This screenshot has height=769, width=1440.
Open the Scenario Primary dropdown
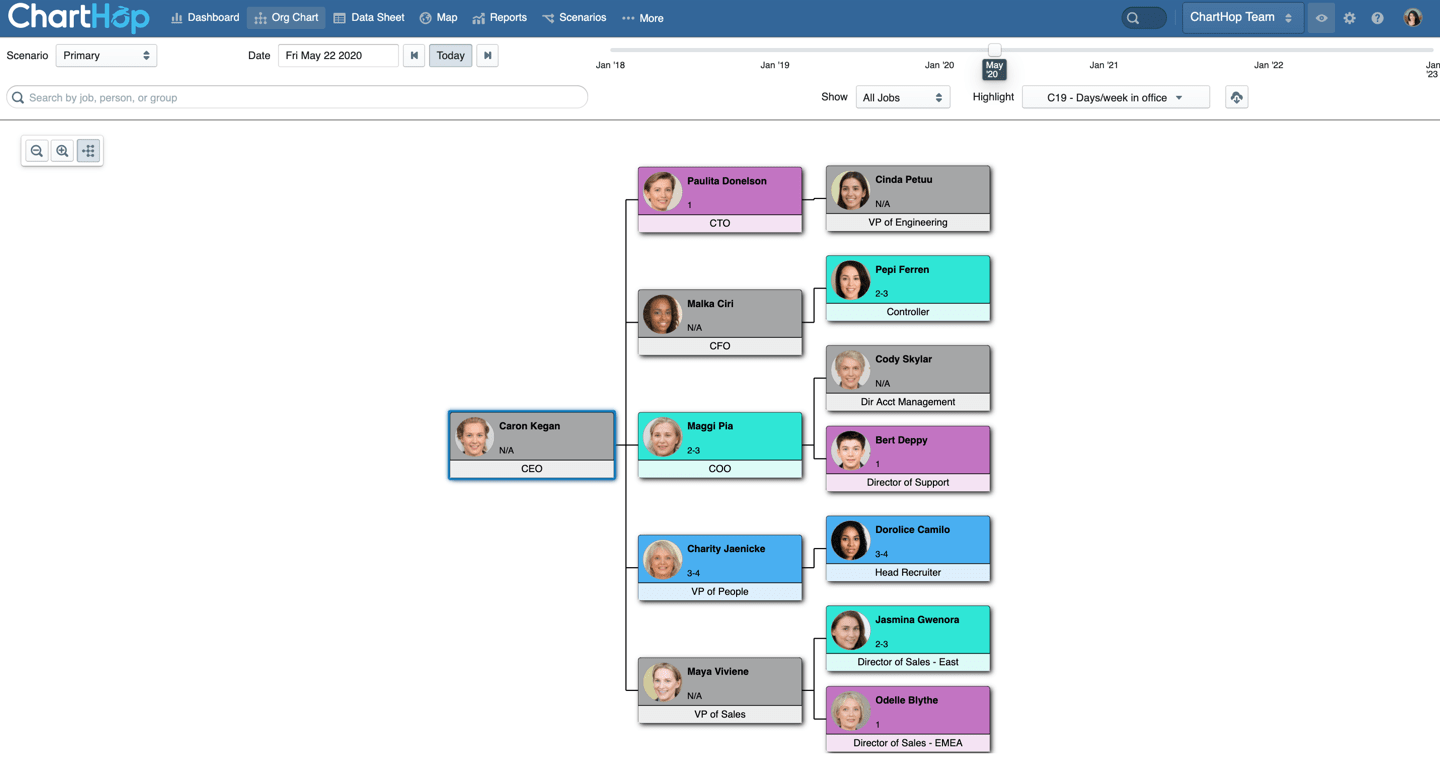pos(106,56)
